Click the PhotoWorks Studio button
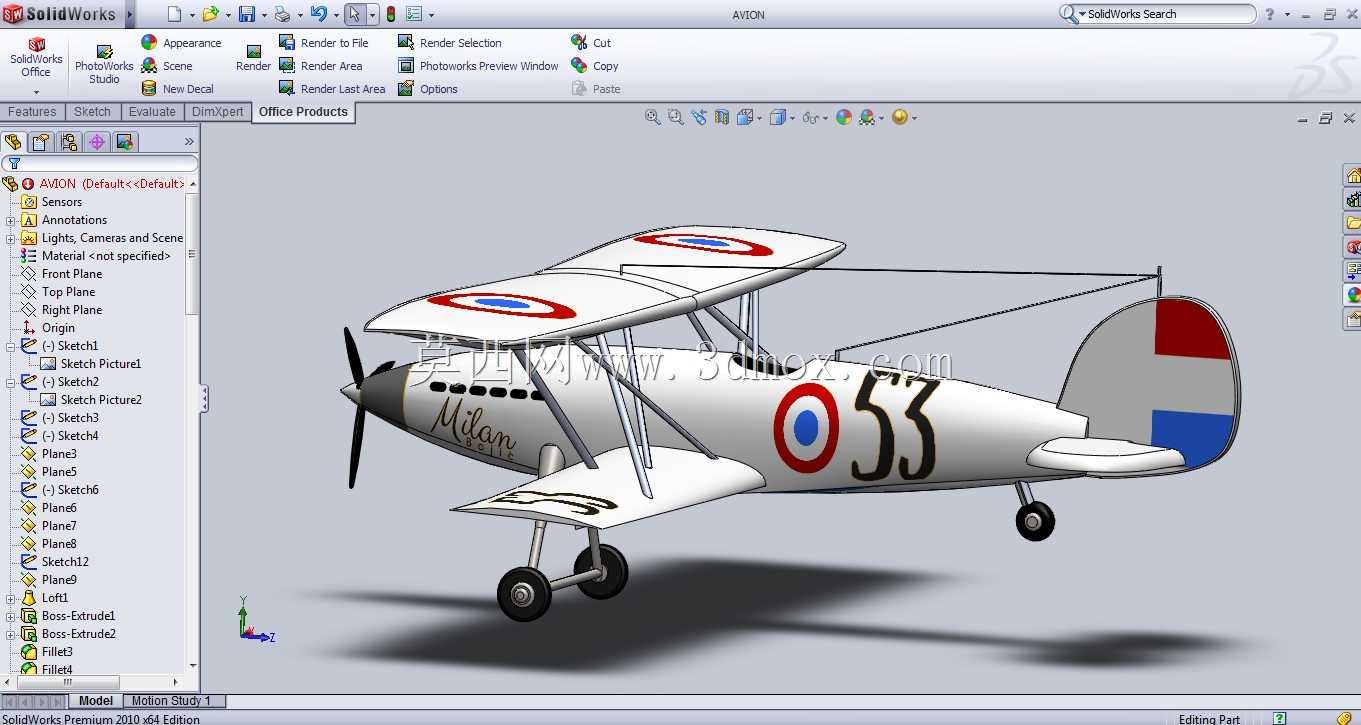This screenshot has width=1361, height=725. click(x=104, y=65)
